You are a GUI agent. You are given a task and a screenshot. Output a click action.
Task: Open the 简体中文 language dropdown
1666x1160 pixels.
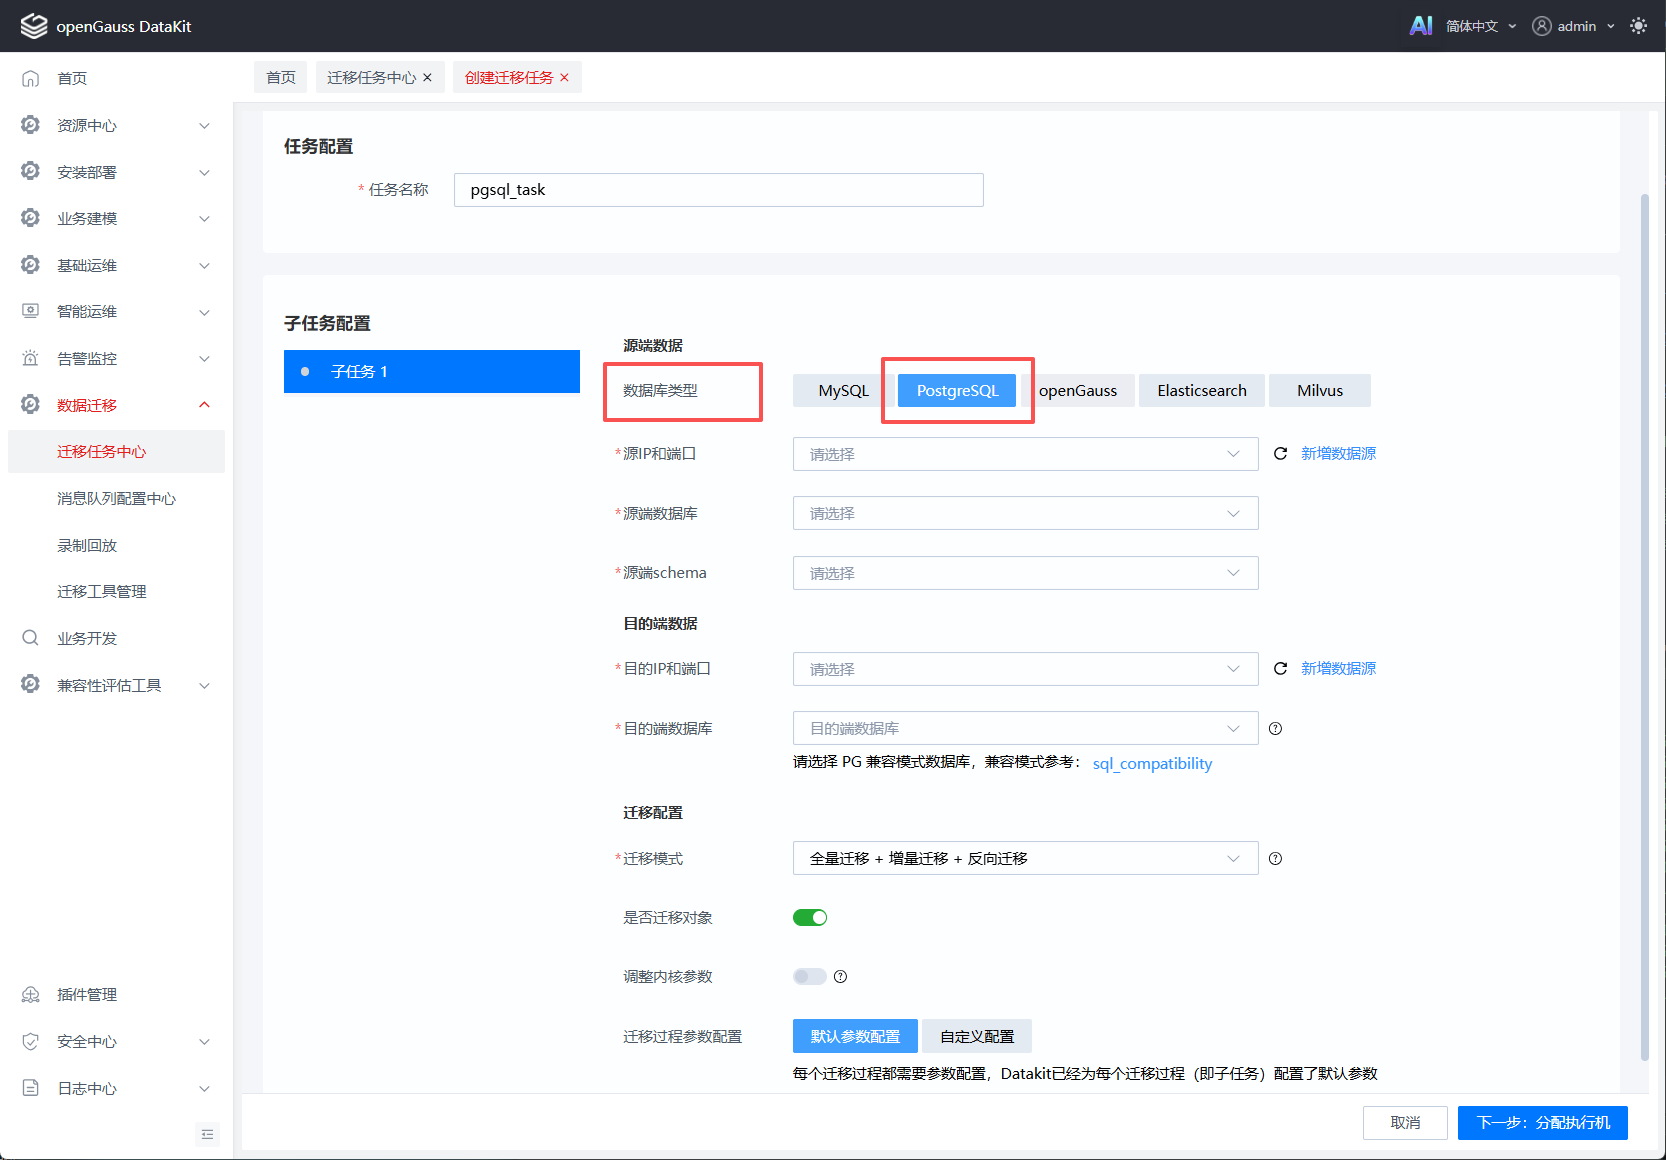coord(1481,26)
